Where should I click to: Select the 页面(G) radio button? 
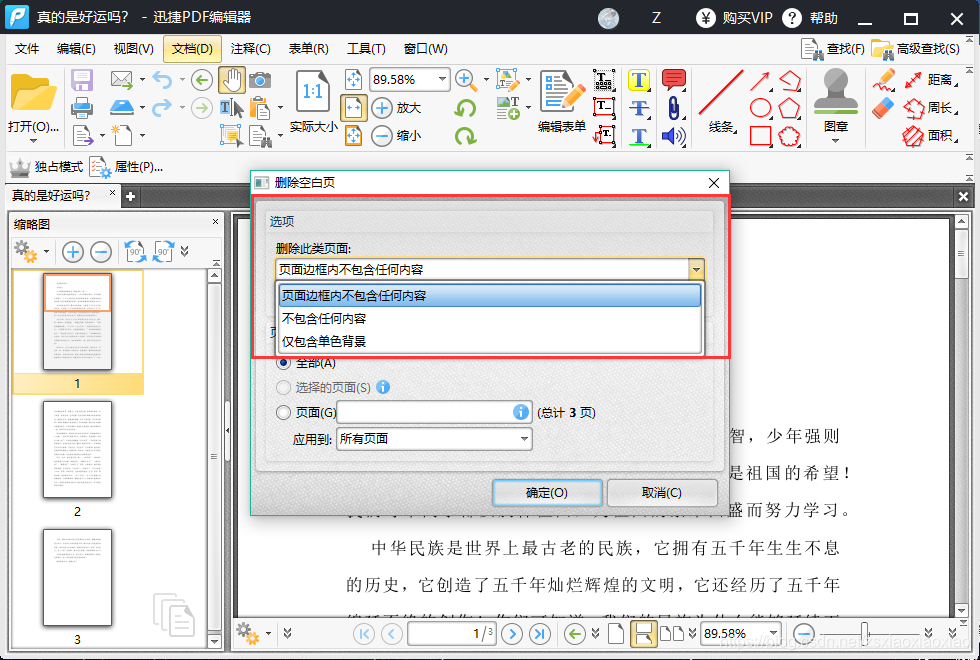[x=283, y=412]
